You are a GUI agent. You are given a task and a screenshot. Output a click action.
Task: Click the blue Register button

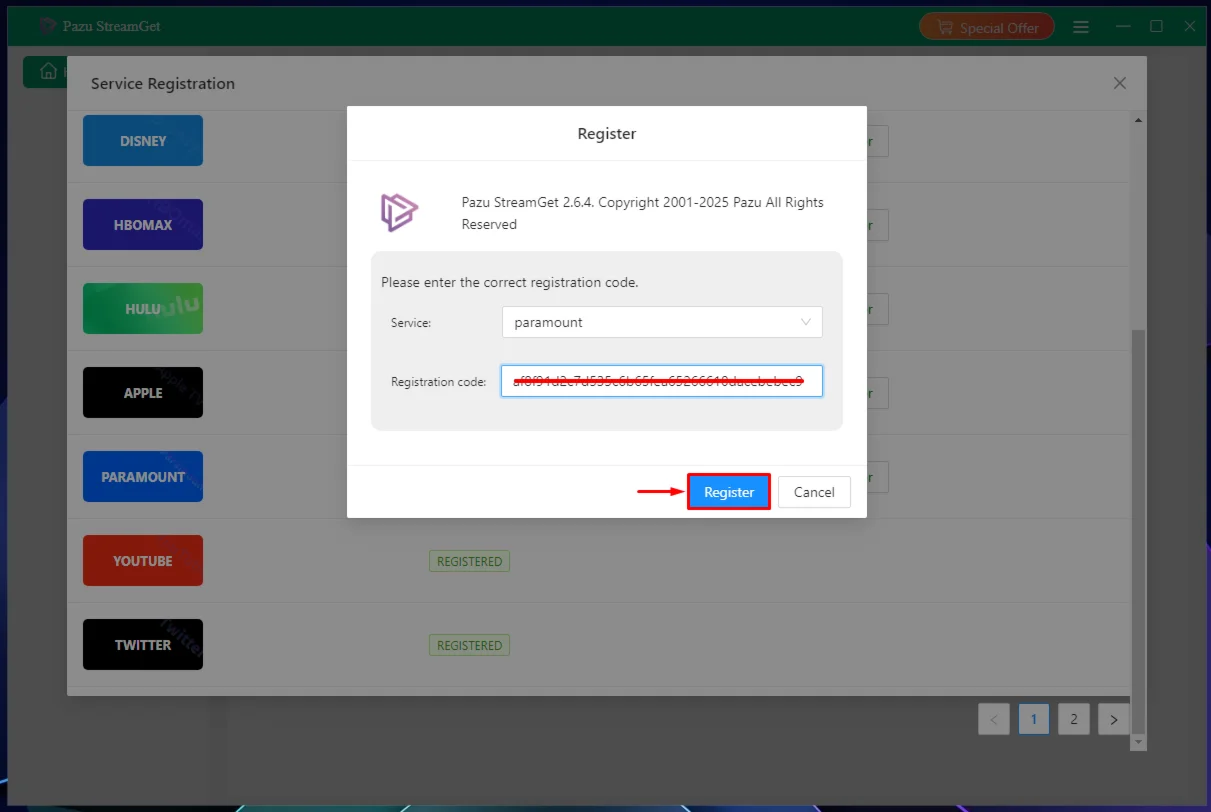(729, 492)
